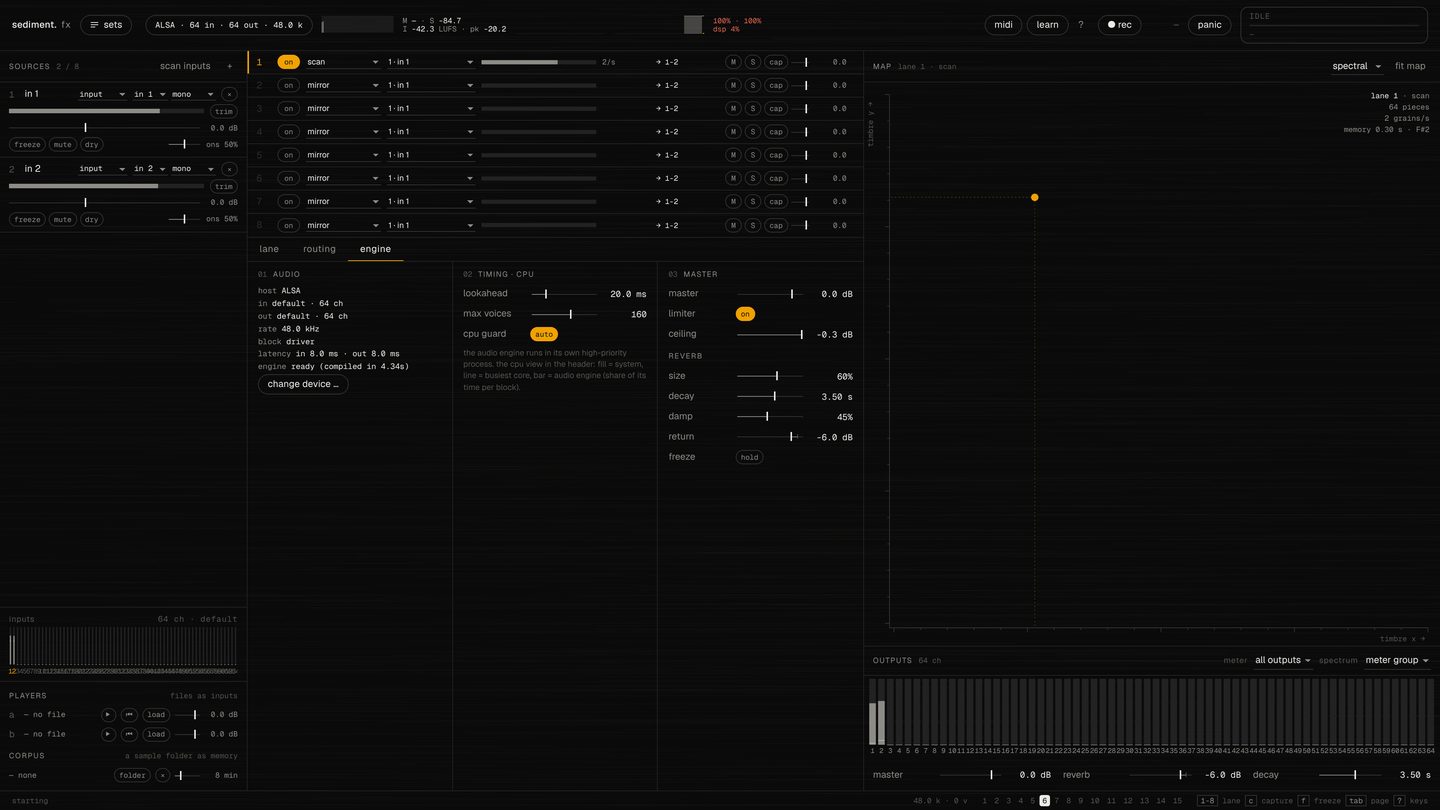The image size is (1440, 810).
Task: Click the orange point on the map
Action: coord(1035,197)
